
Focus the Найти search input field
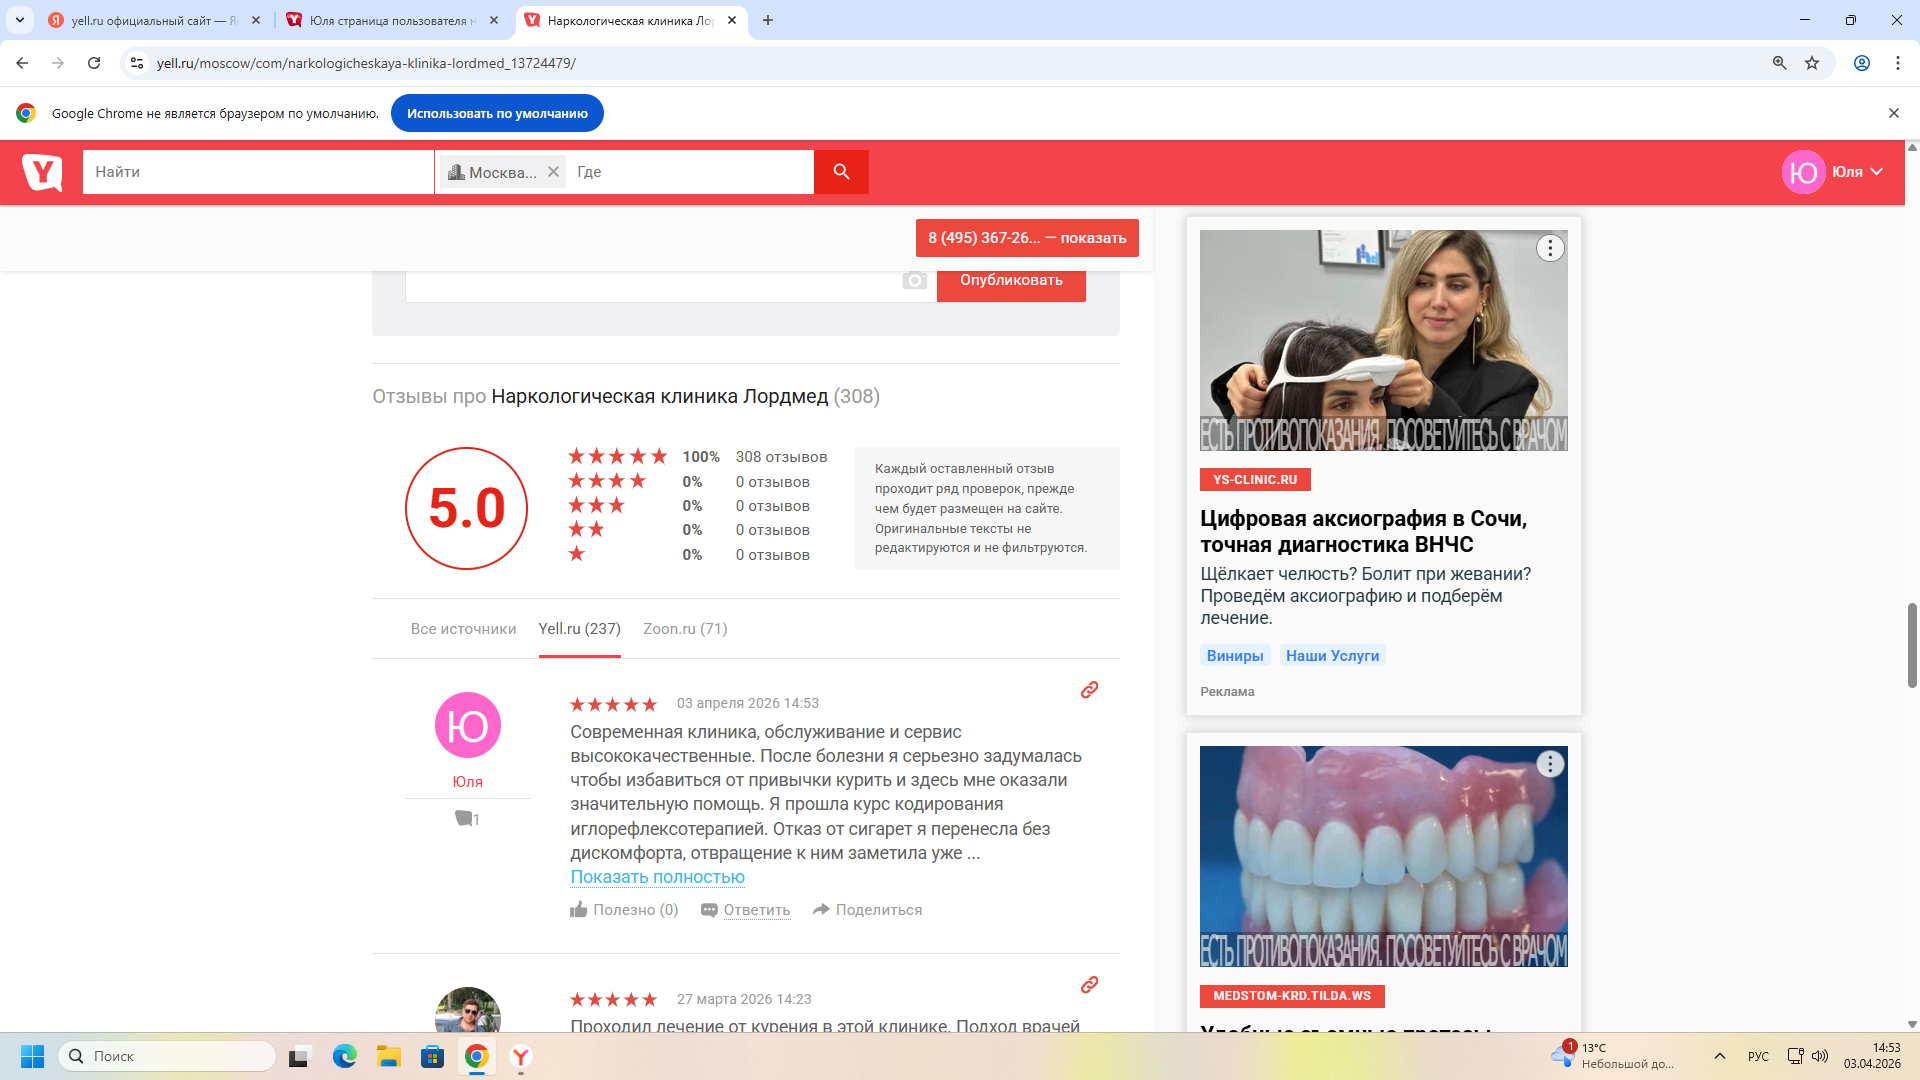258,172
